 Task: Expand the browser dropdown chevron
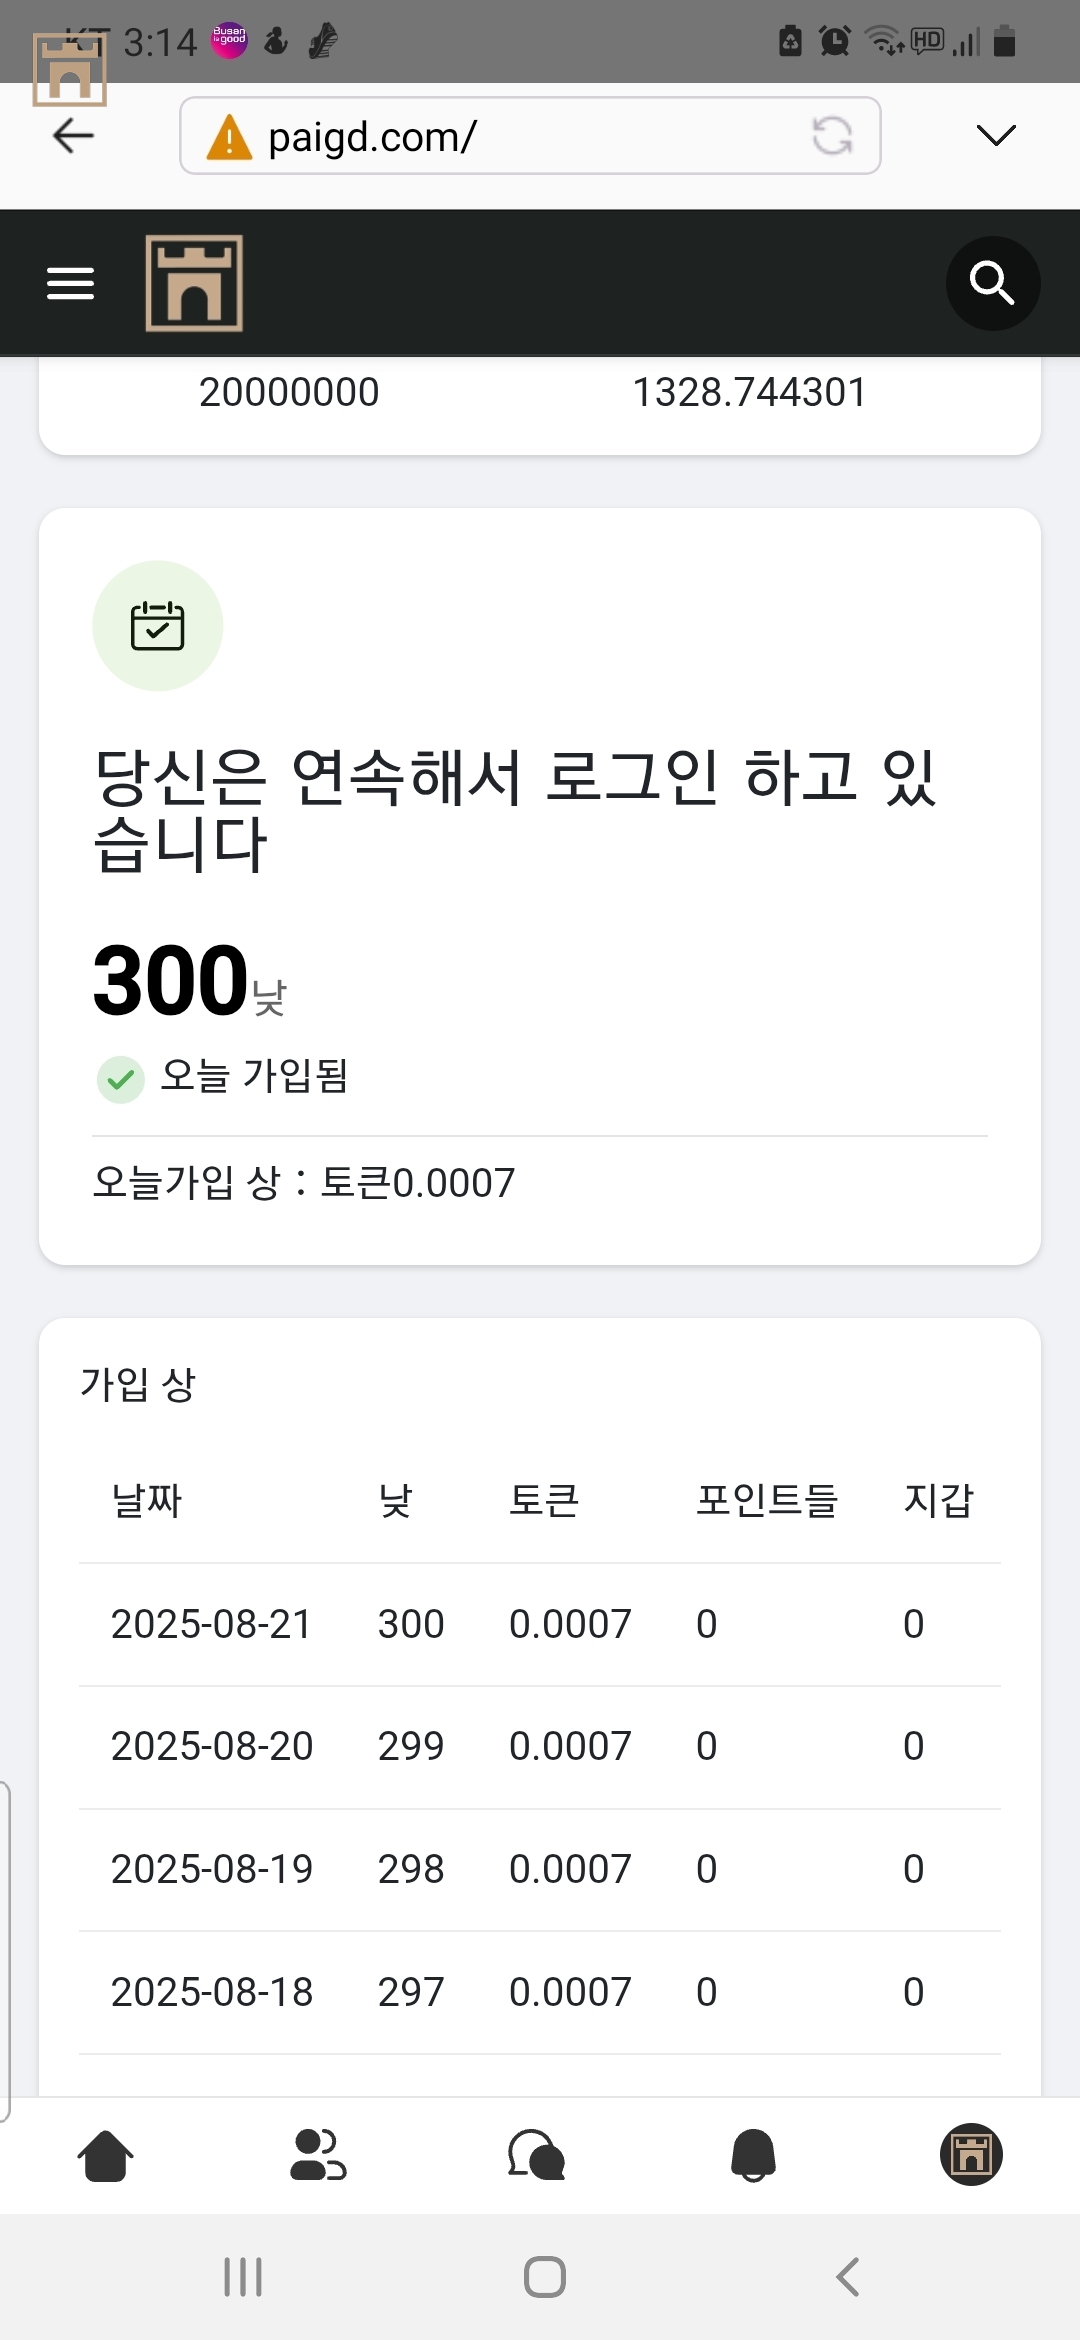click(995, 136)
